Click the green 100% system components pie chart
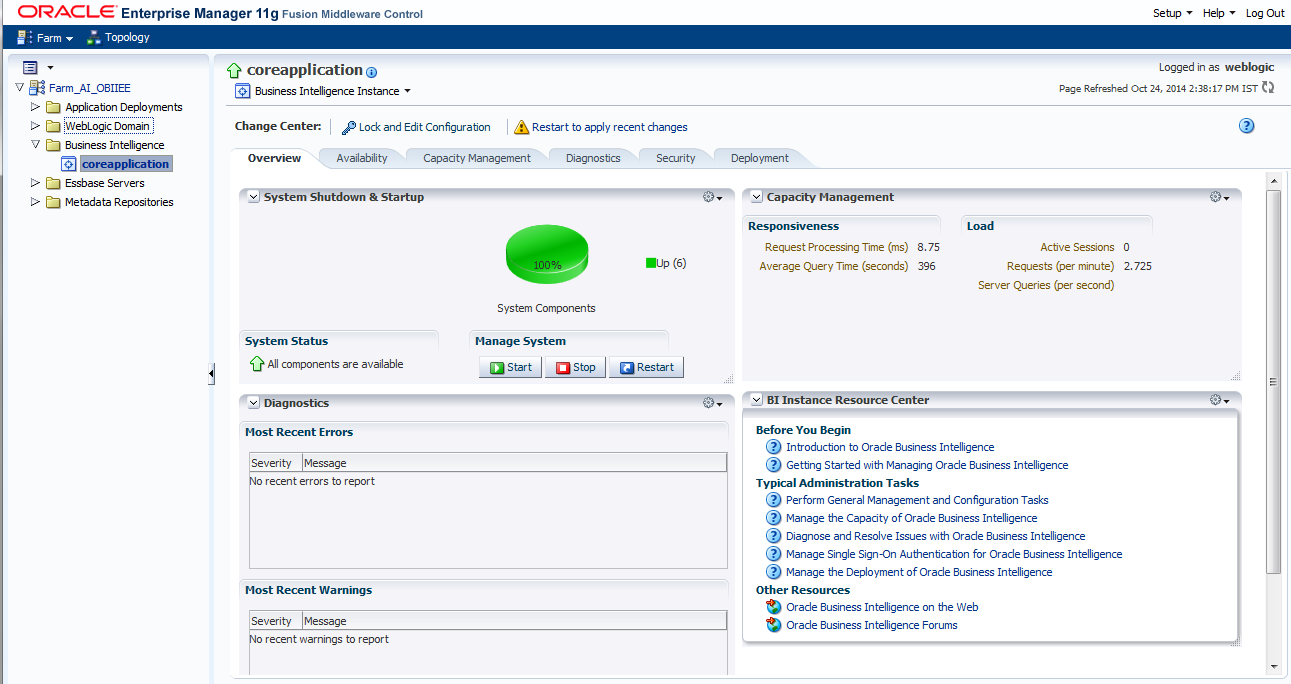Viewport: 1291px width, 684px height. (x=547, y=253)
